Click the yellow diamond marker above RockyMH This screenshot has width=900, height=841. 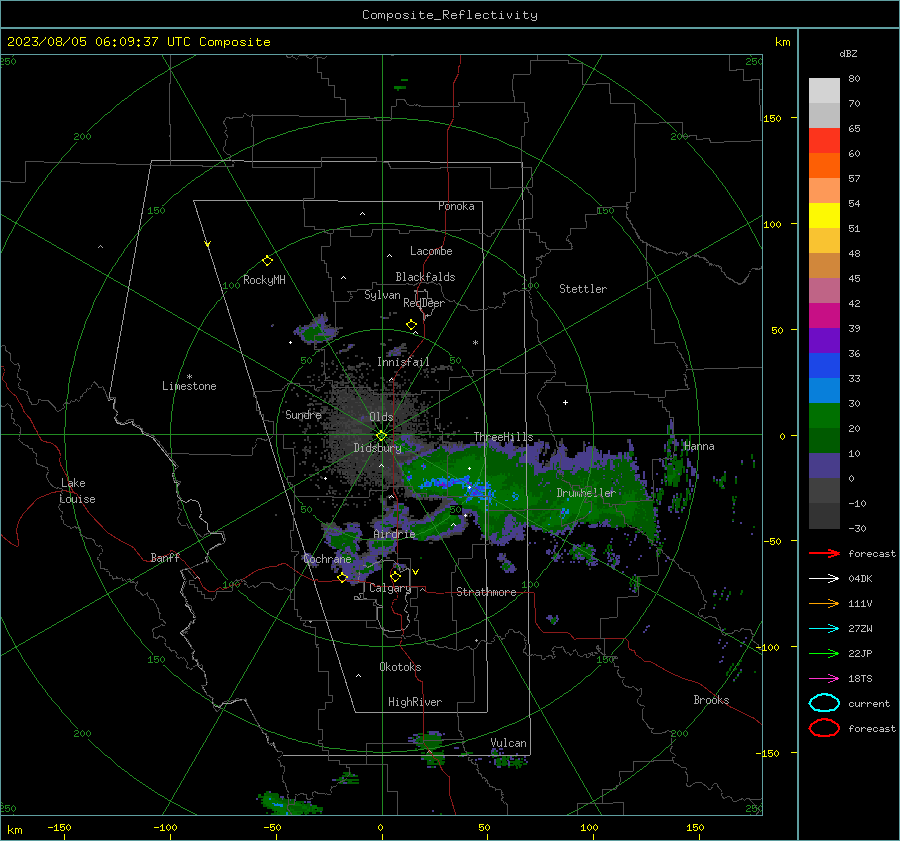pos(267,261)
